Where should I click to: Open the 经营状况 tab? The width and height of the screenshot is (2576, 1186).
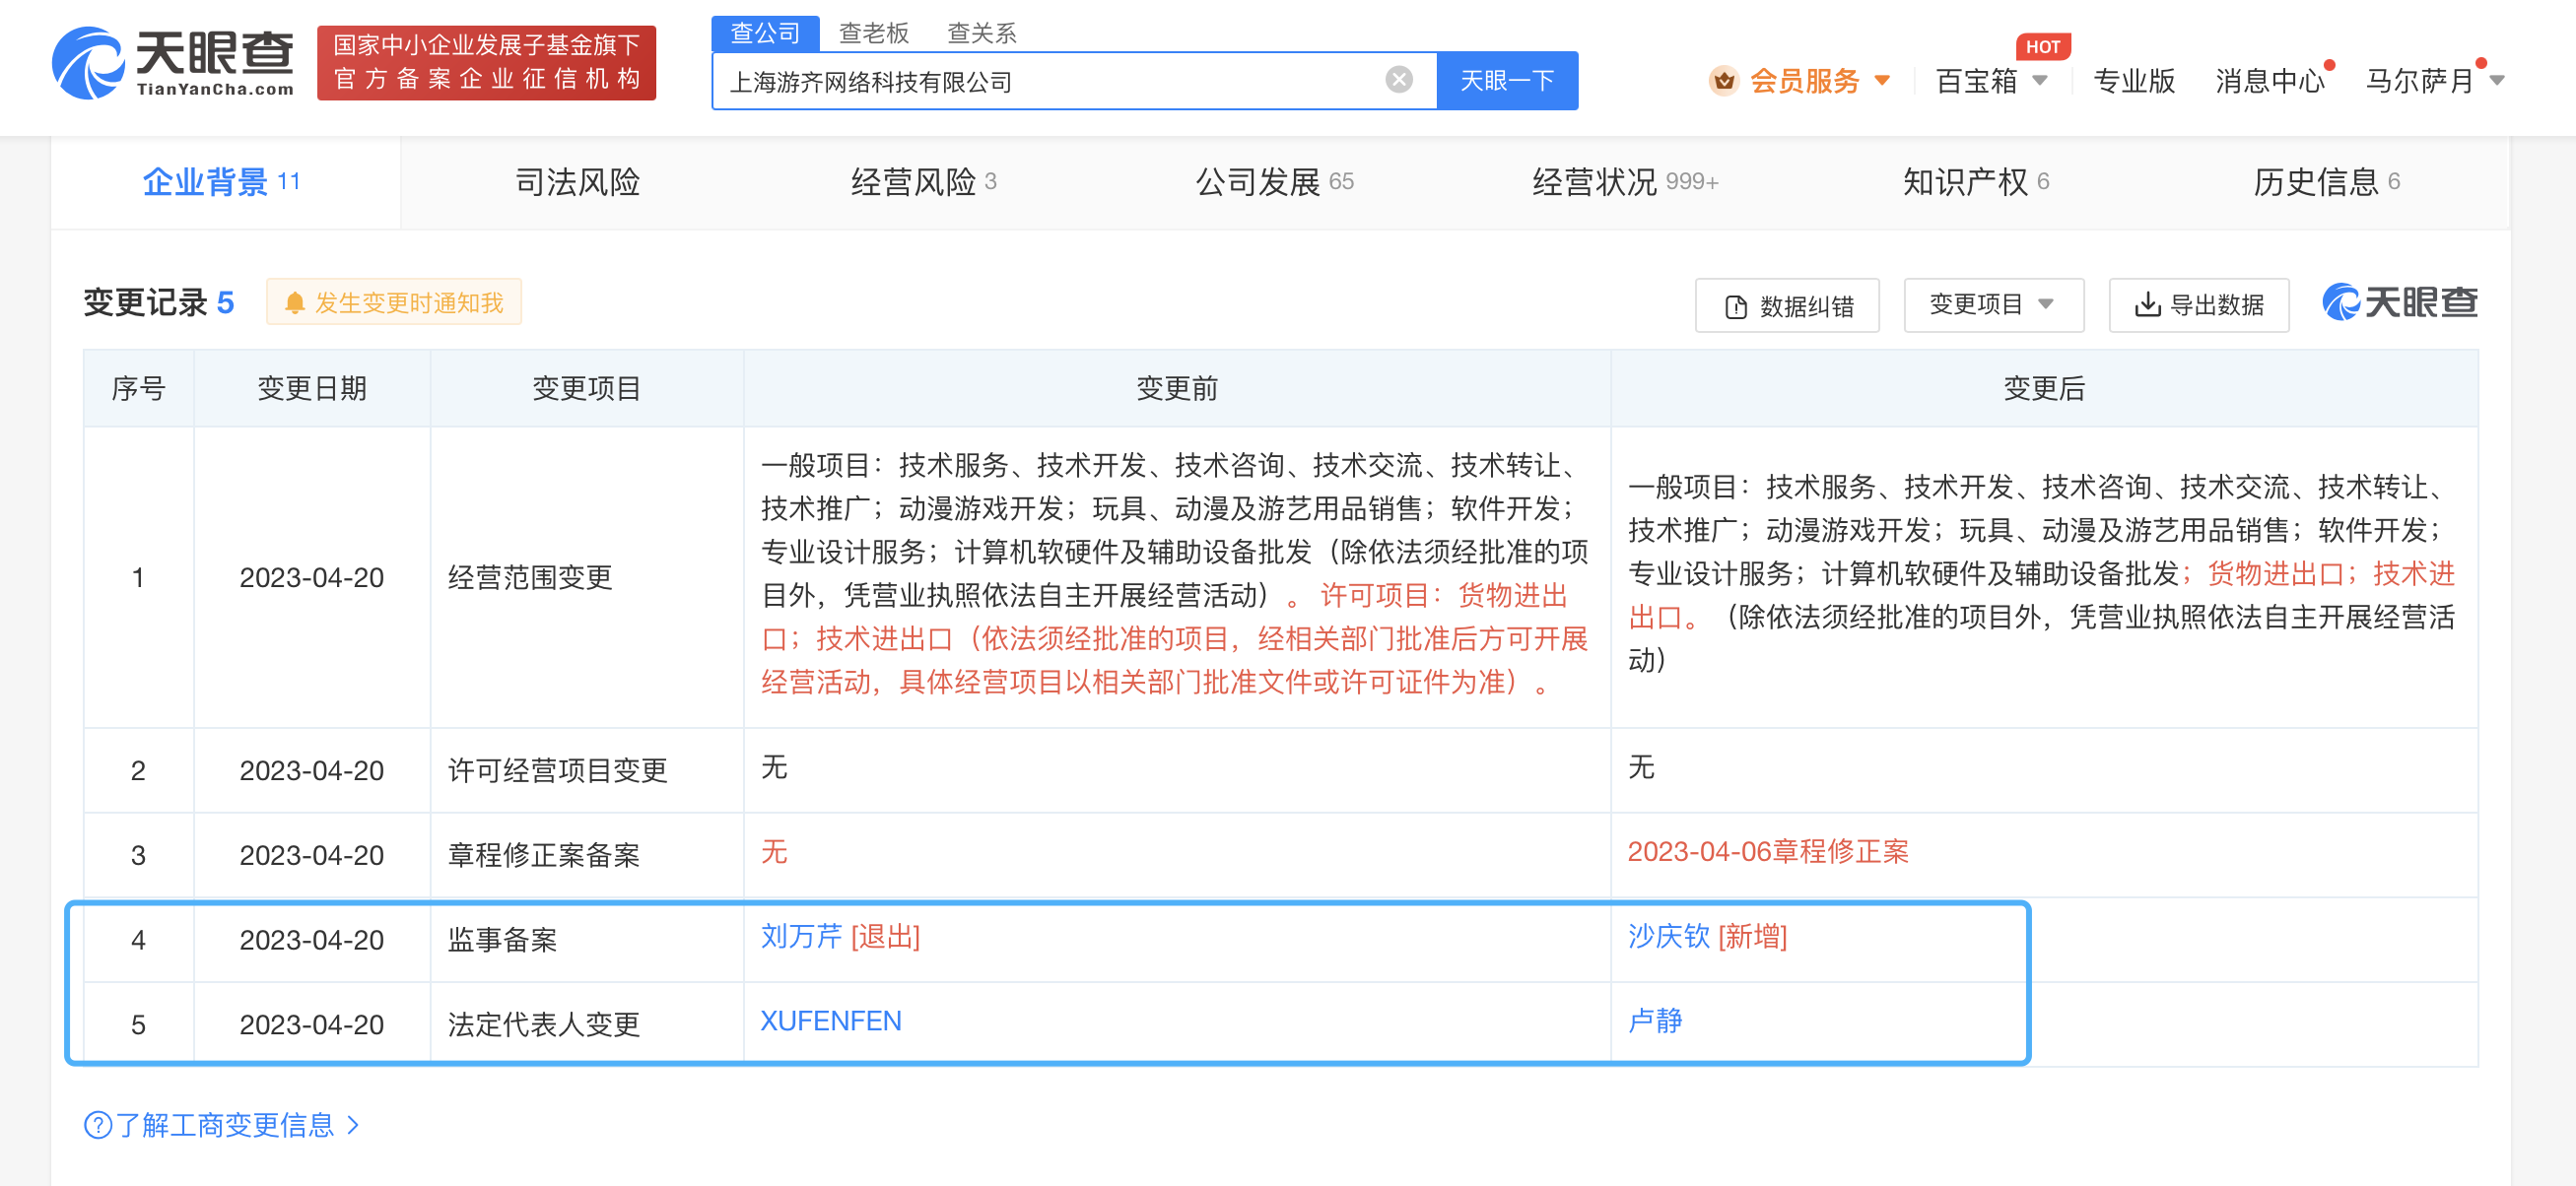tap(1625, 182)
